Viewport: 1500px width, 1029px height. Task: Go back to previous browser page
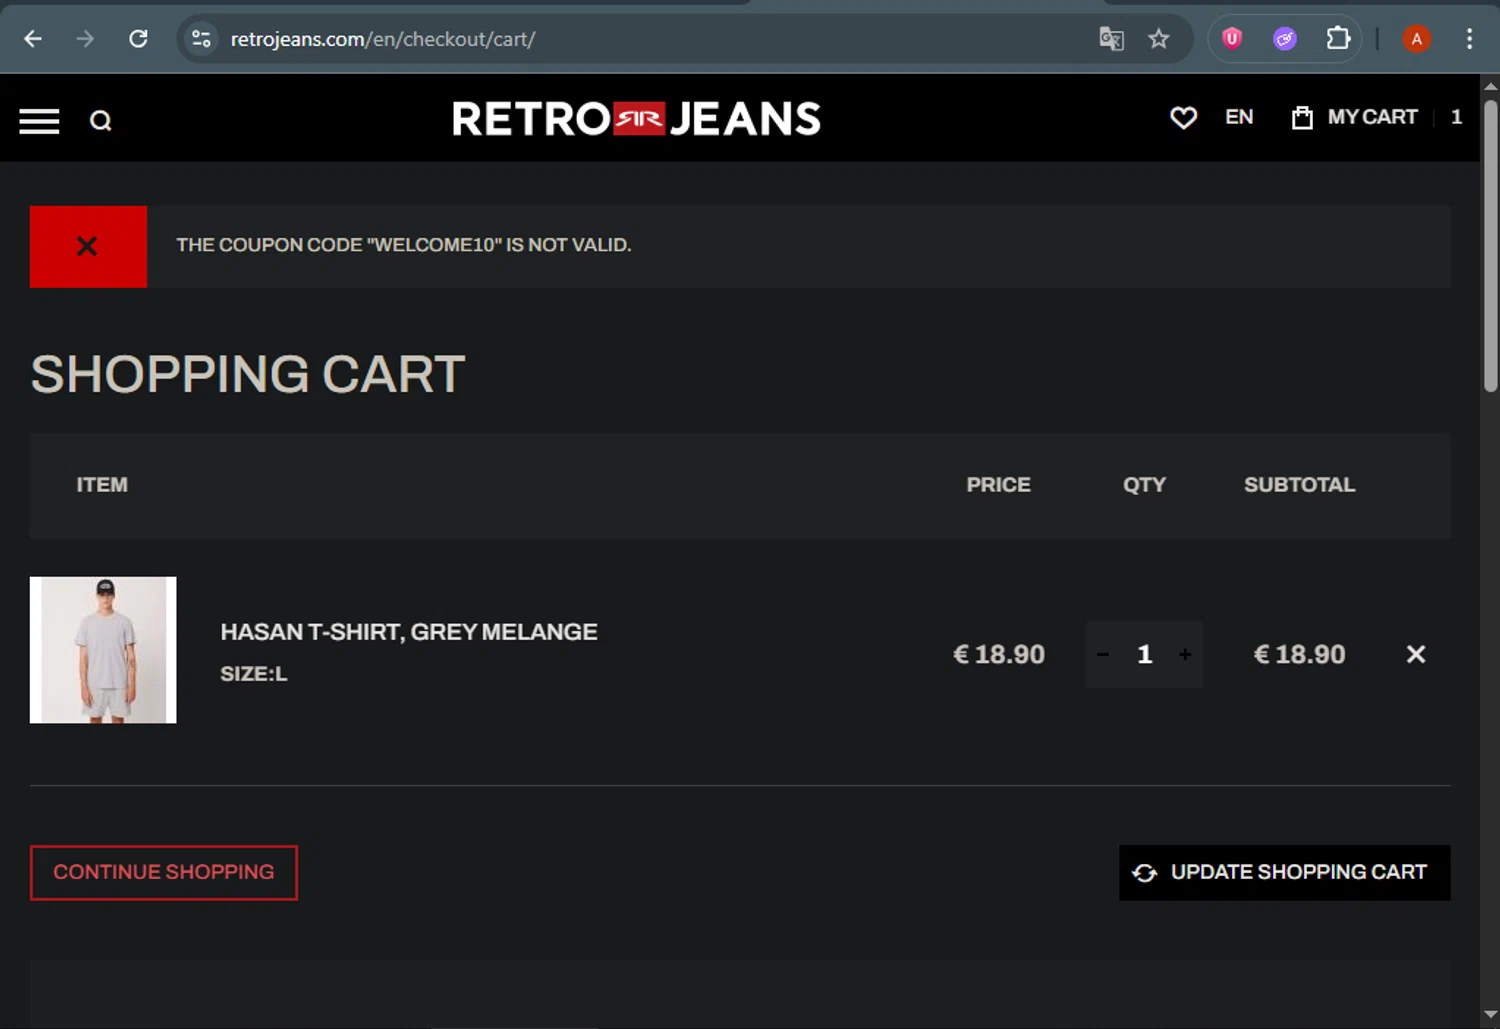[x=33, y=39]
